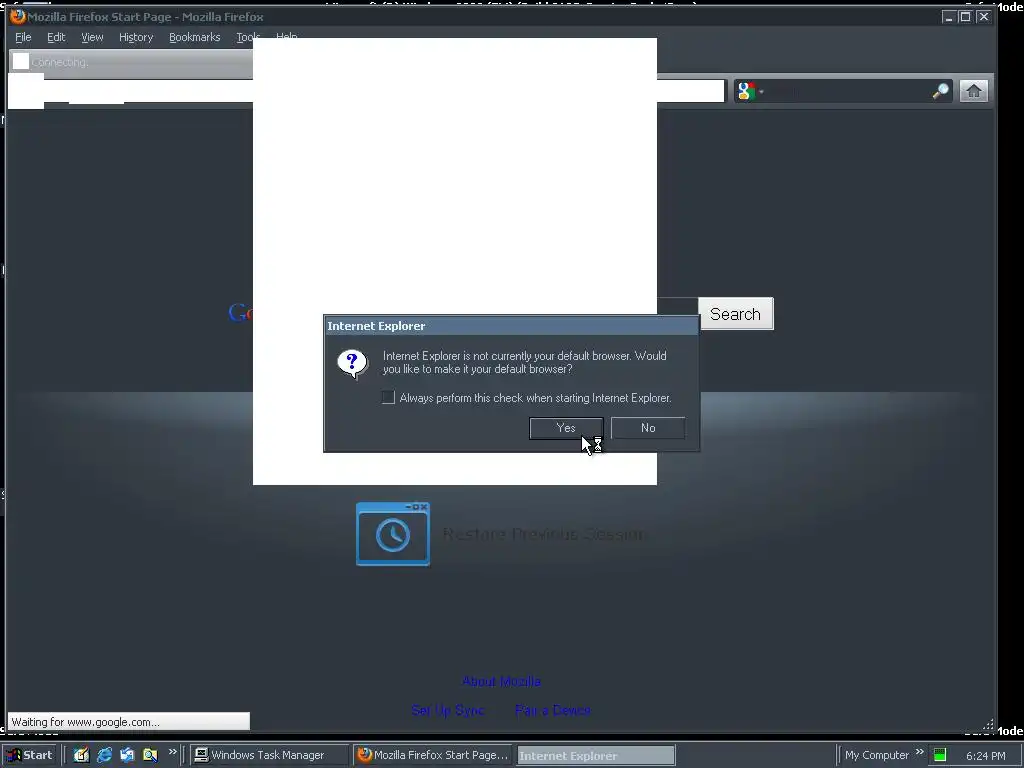The image size is (1024, 768).
Task: Open the History menu in Firefox
Action: [136, 37]
